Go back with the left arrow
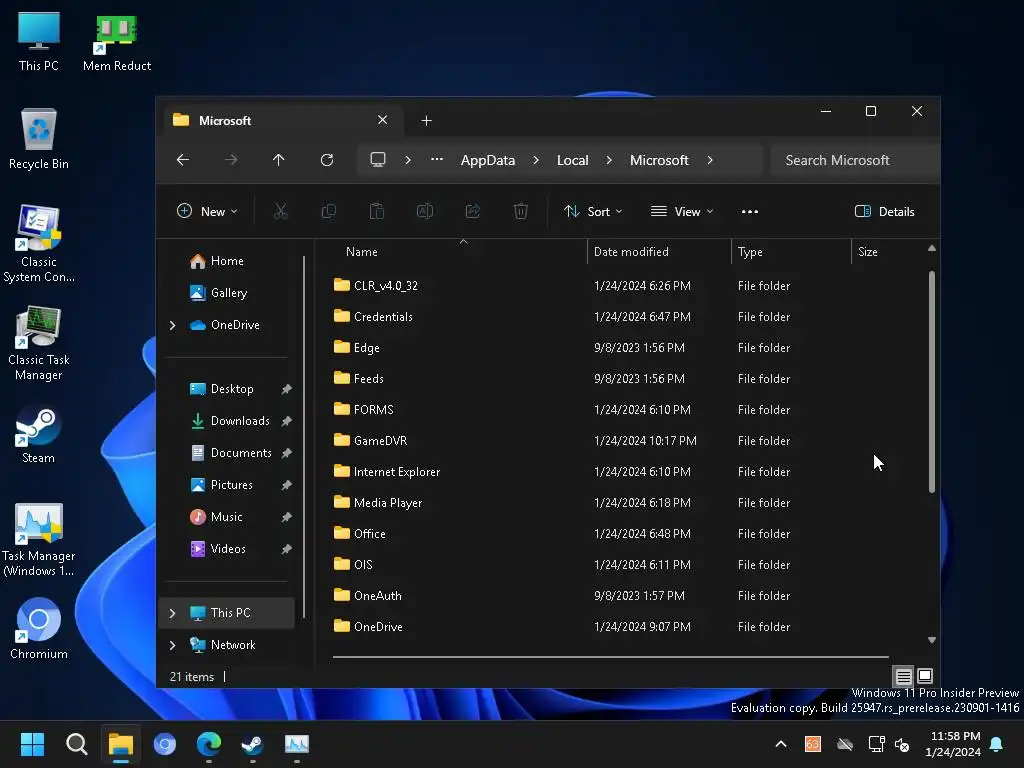The image size is (1024, 768). click(x=183, y=160)
